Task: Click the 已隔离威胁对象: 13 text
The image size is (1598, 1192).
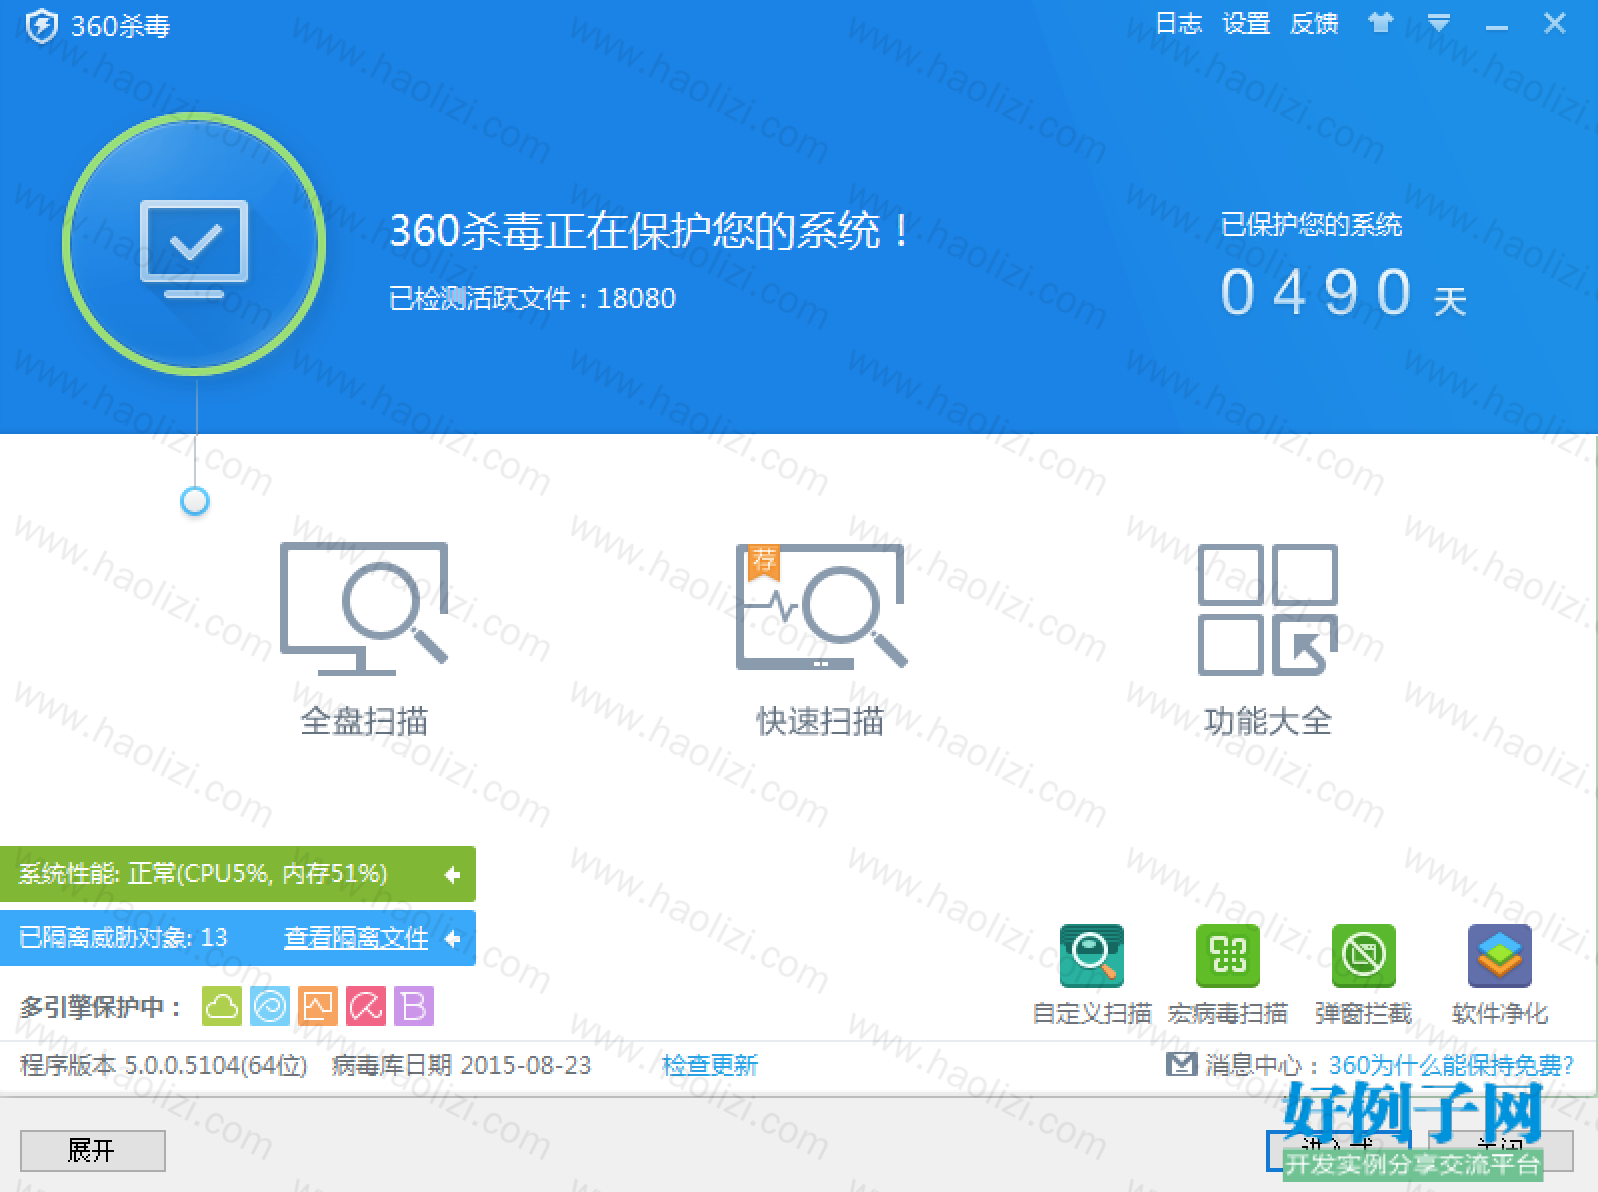Action: tap(123, 938)
